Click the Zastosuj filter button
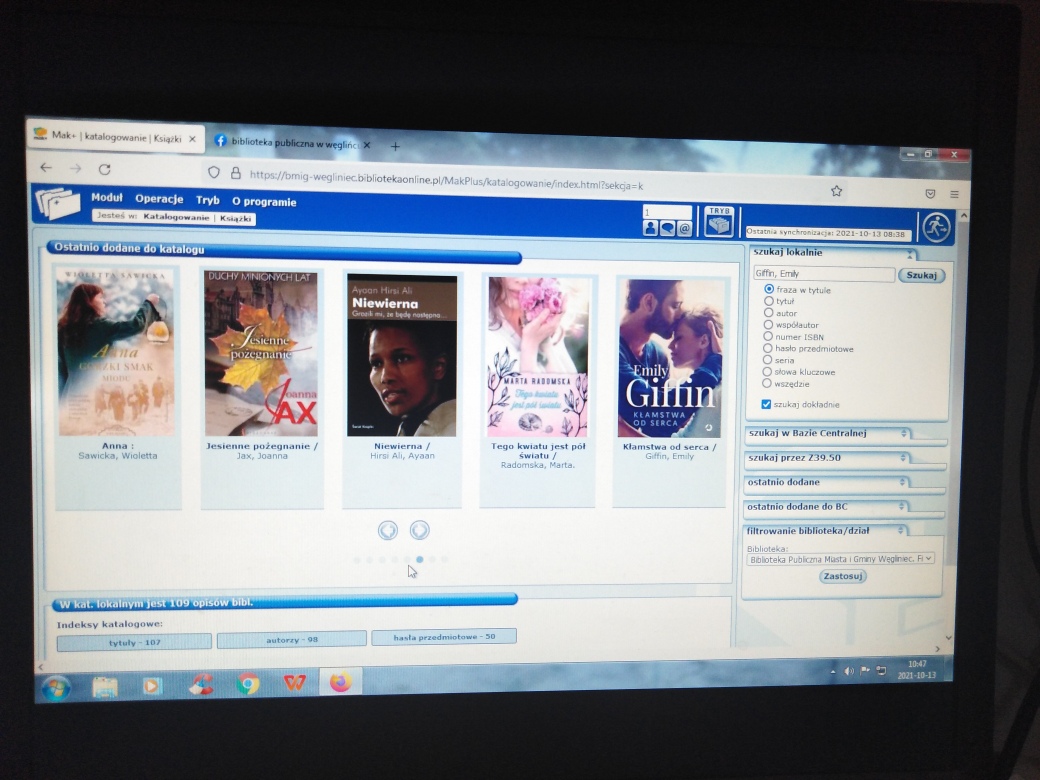The height and width of the screenshot is (780, 1040). (x=842, y=576)
